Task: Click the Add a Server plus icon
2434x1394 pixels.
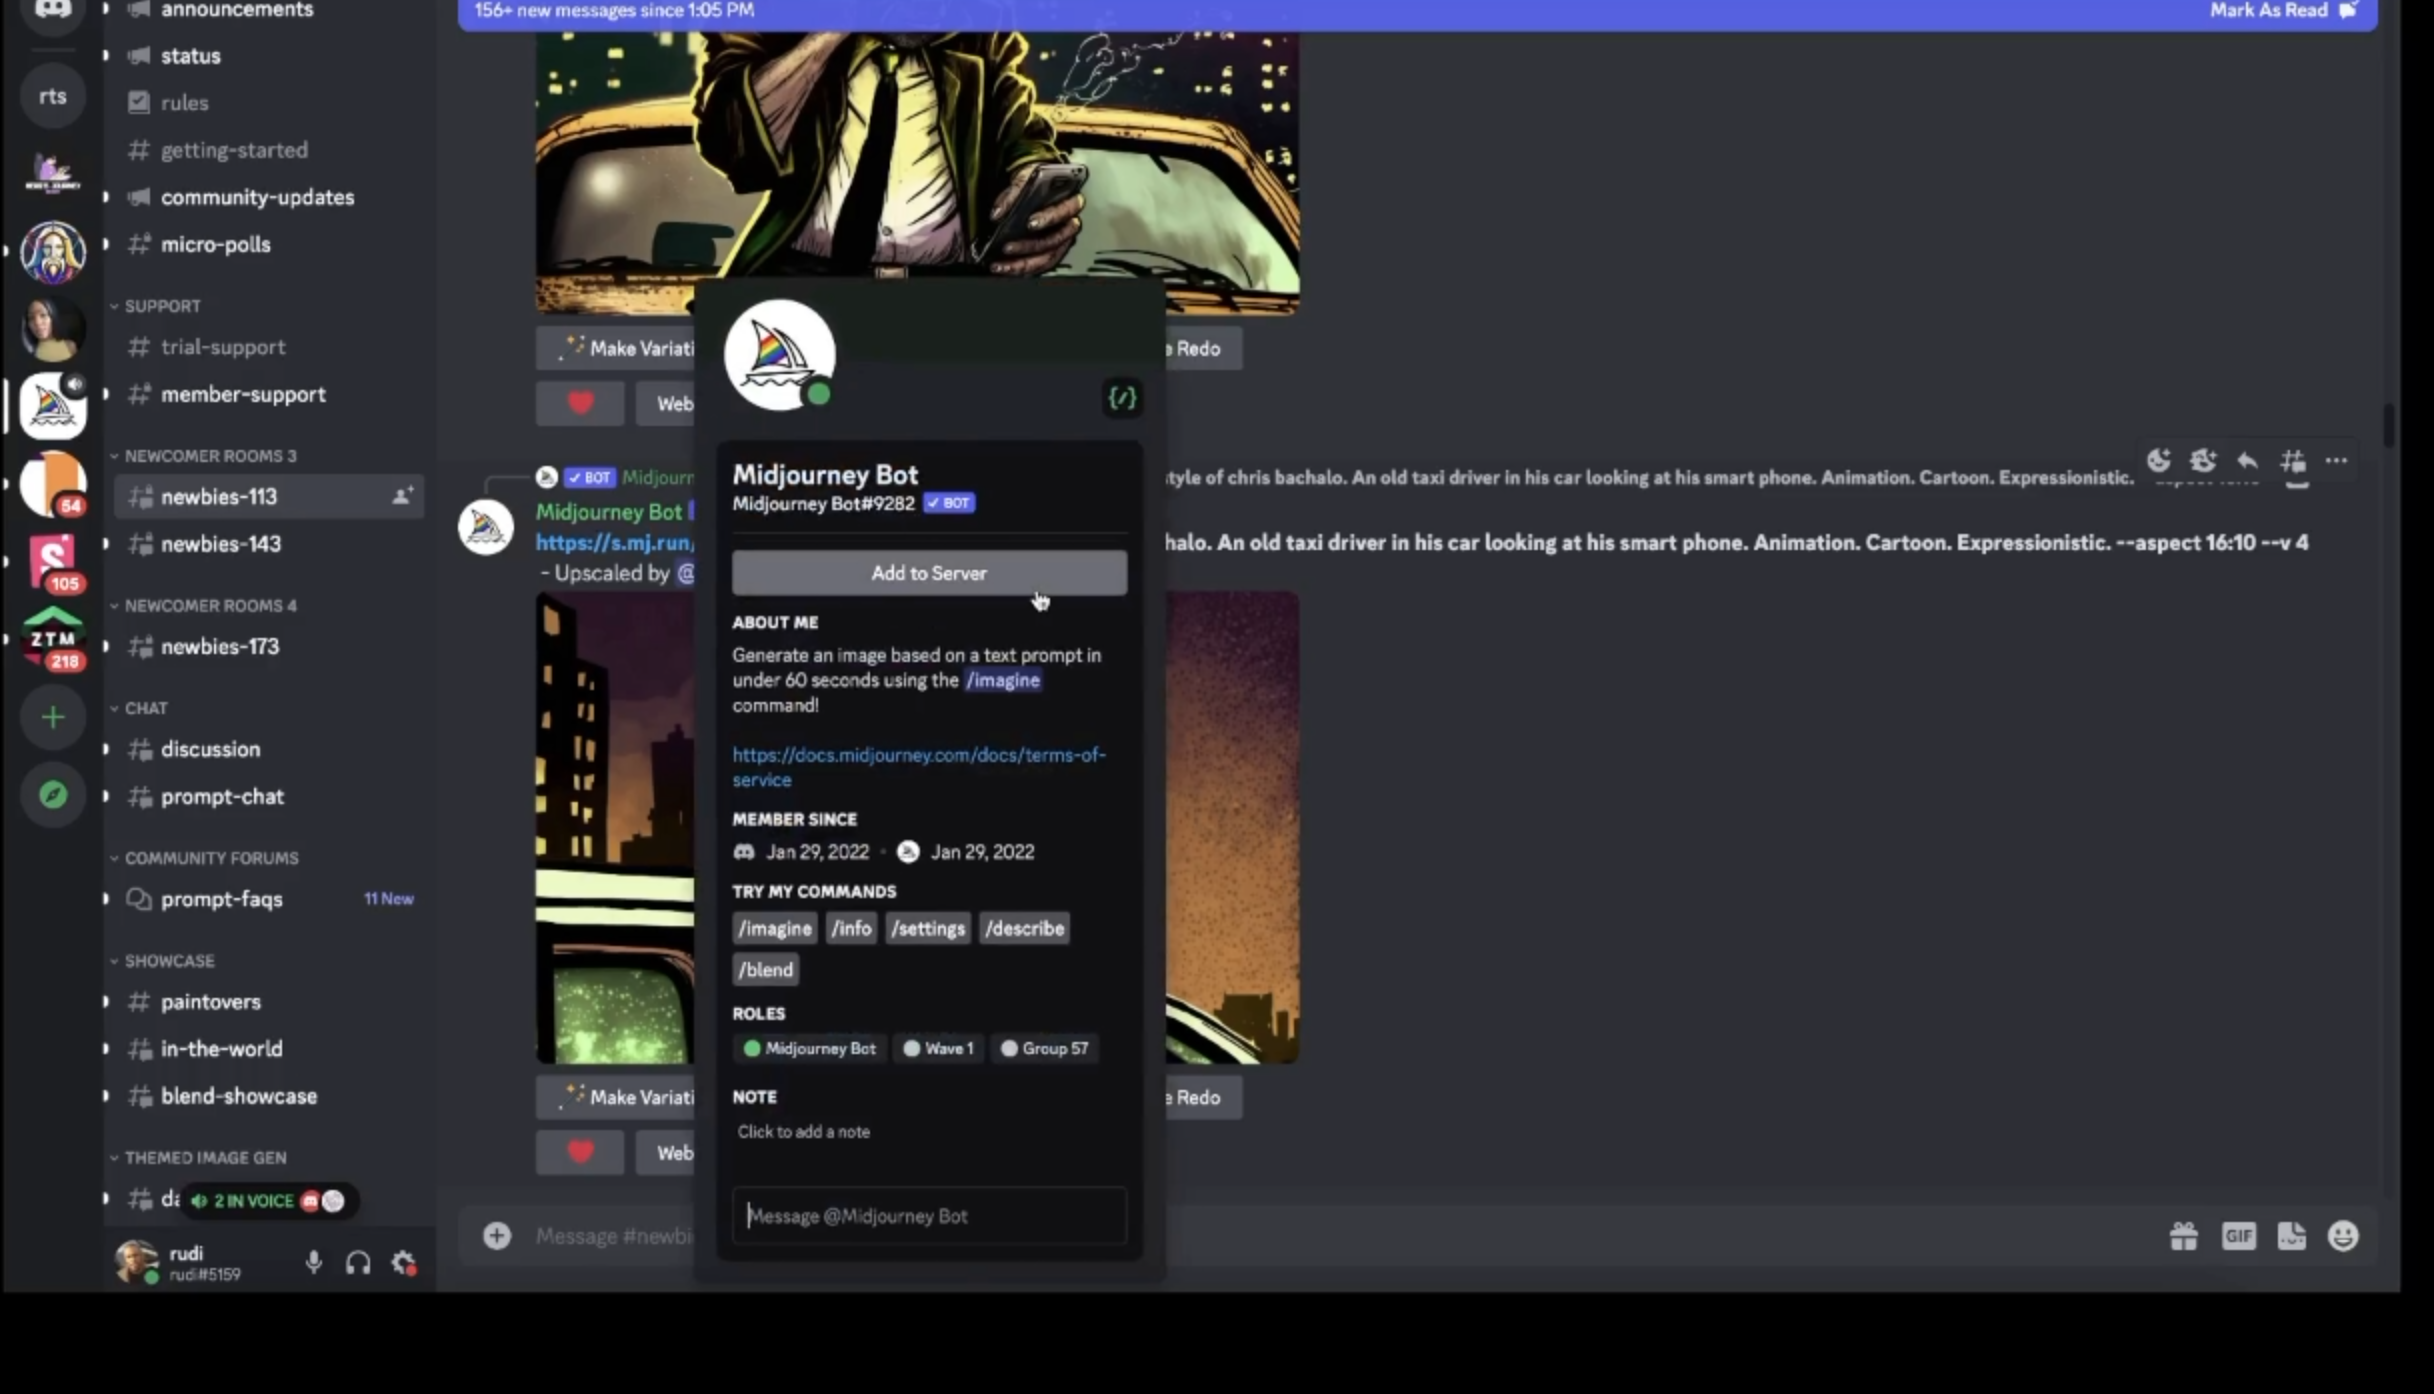Action: coord(53,717)
